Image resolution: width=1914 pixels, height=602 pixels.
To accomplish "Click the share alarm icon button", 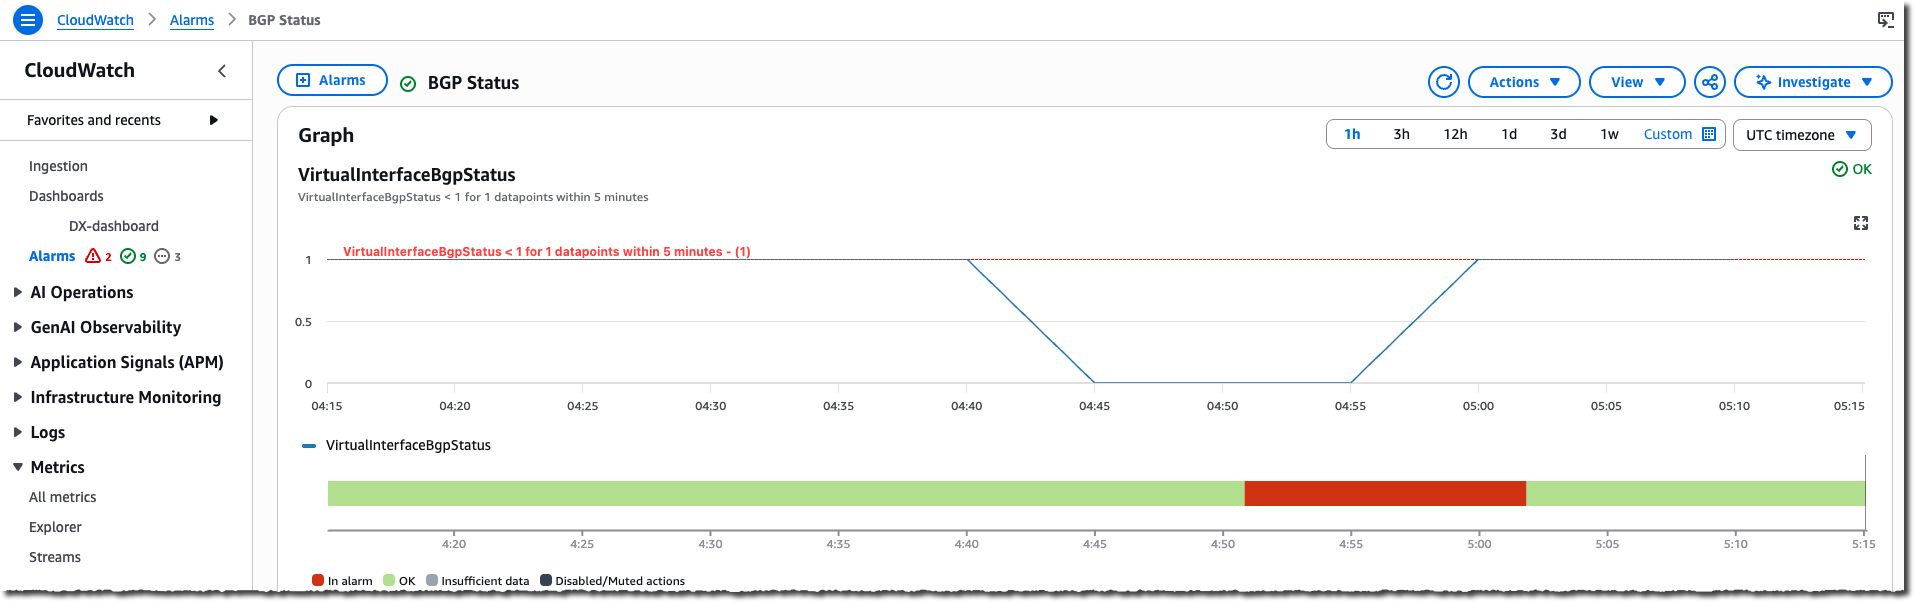I will coord(1710,82).
